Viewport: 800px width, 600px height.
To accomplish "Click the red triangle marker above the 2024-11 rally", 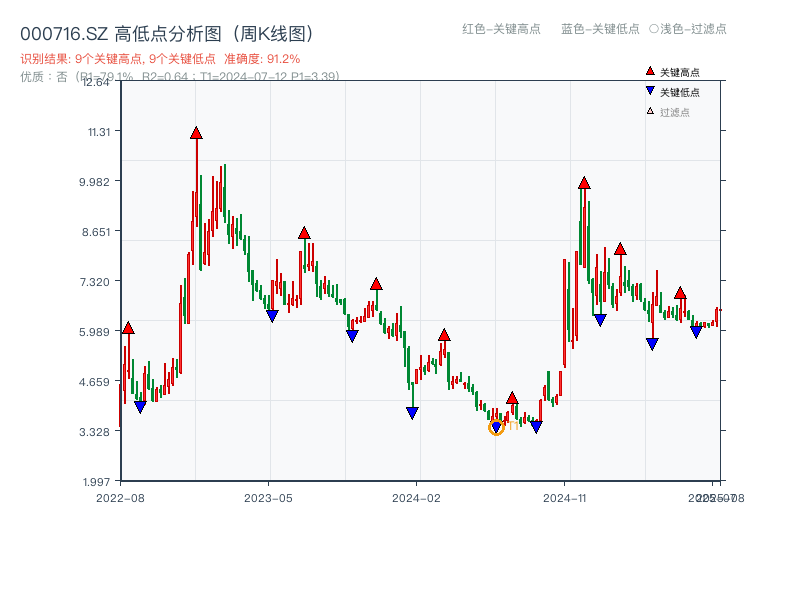I will [584, 183].
